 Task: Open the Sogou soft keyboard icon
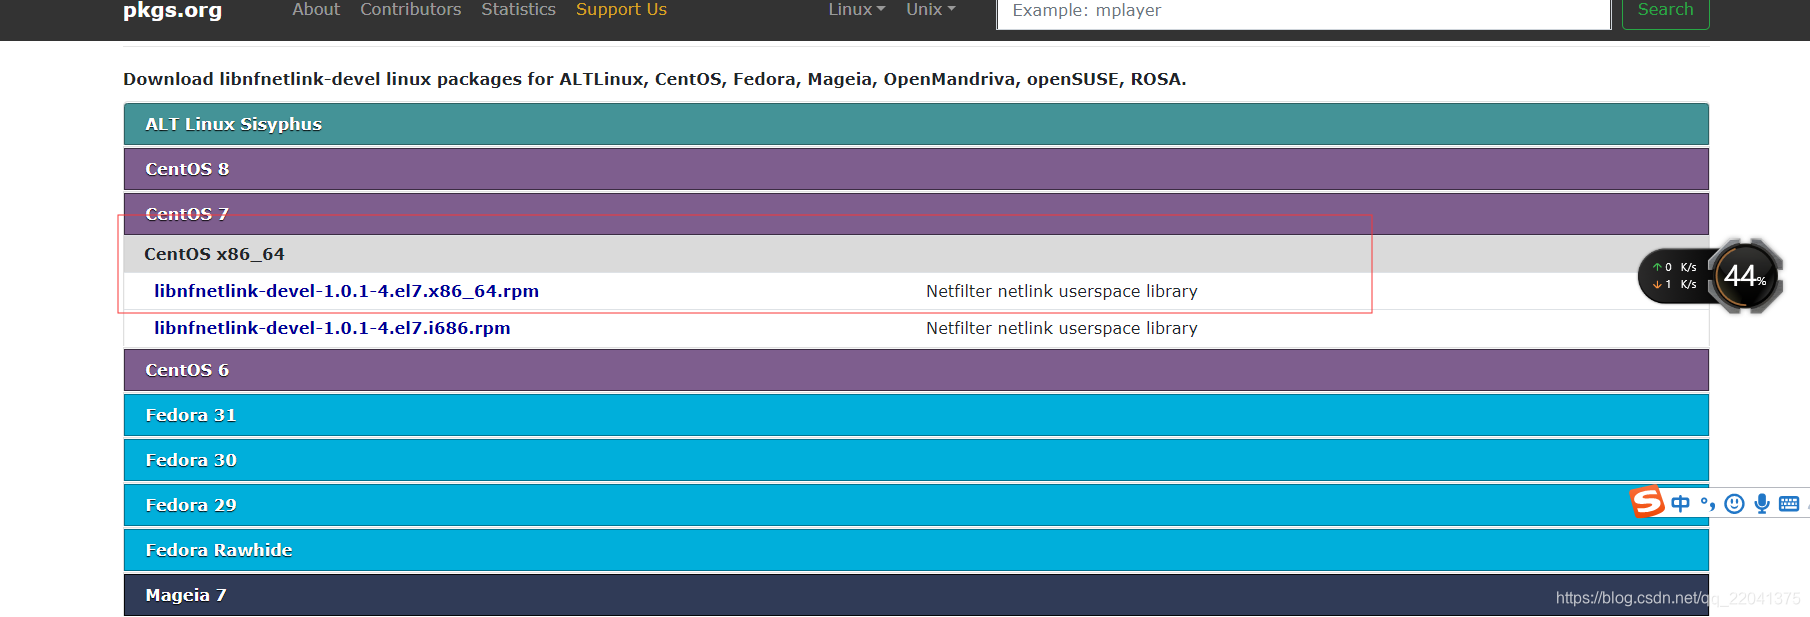pyautogui.click(x=1789, y=504)
